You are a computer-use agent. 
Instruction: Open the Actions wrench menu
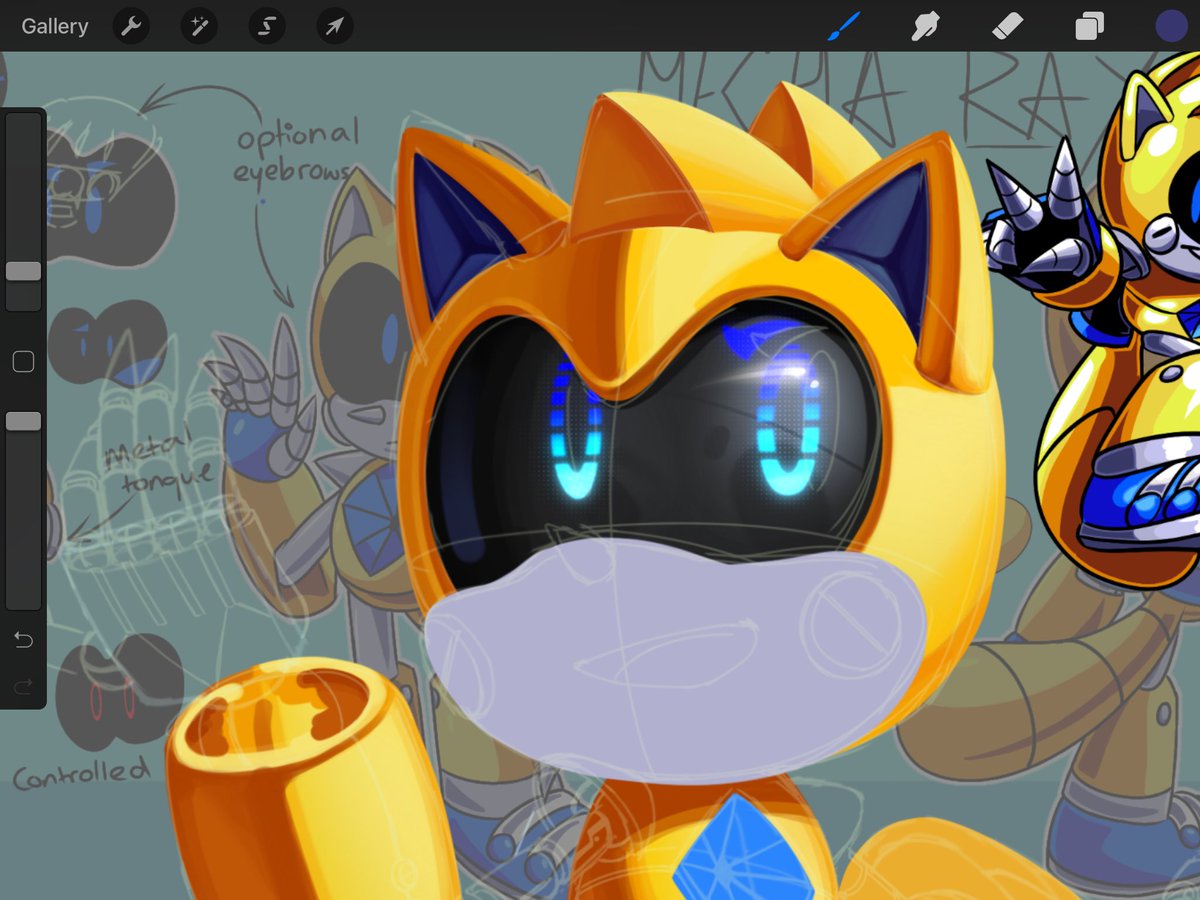131,26
